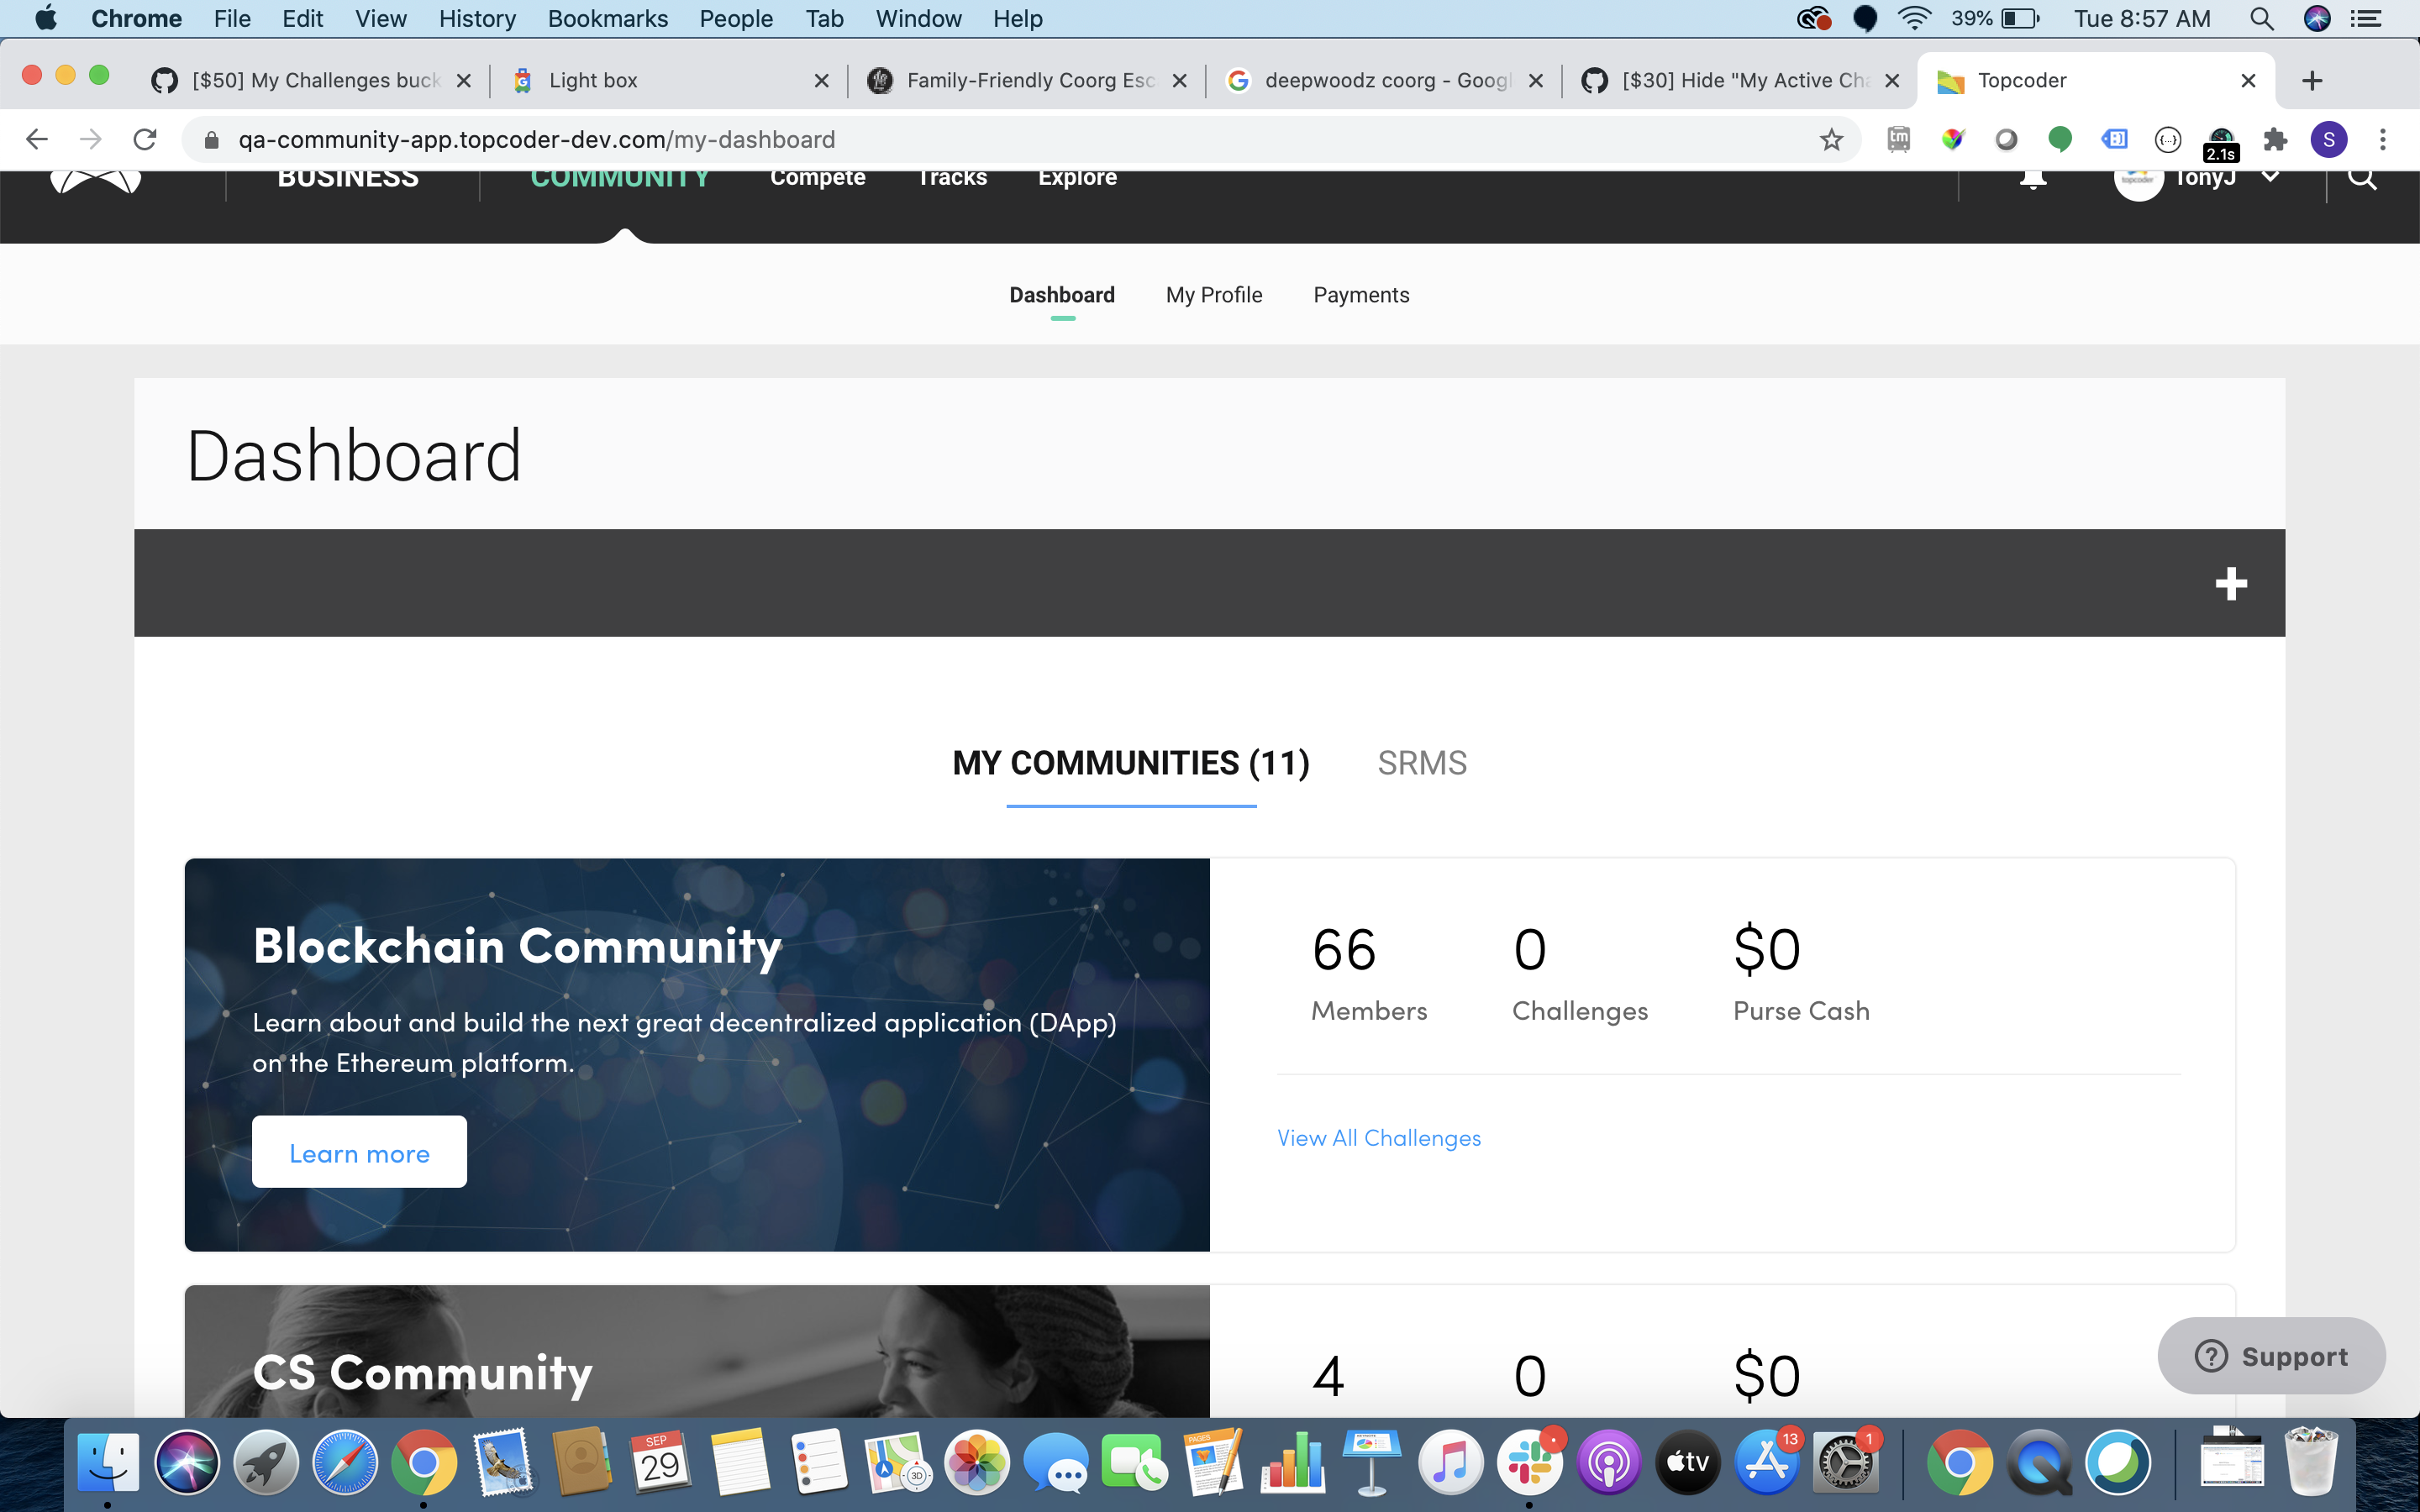Open the notifications bell icon

click(2032, 179)
